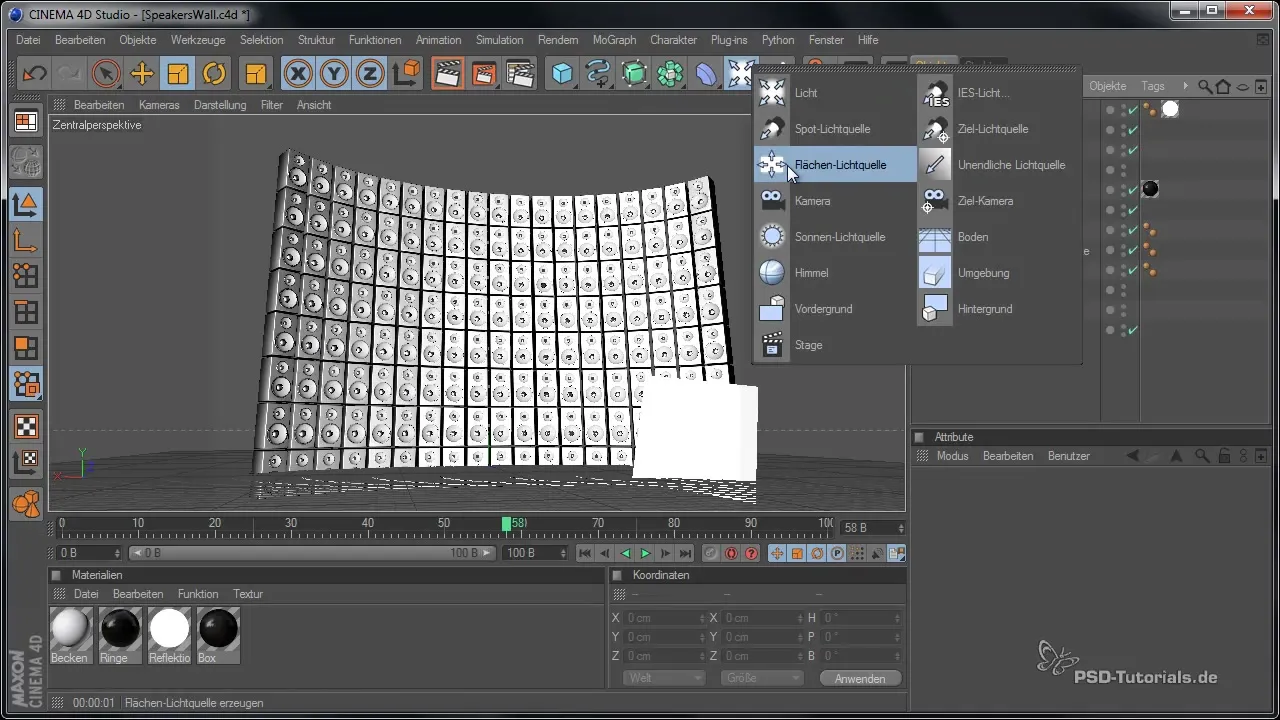Screen dimensions: 1280x720
Task: Click the 0 B start frame stepper arrows
Action: pyautogui.click(x=117, y=553)
